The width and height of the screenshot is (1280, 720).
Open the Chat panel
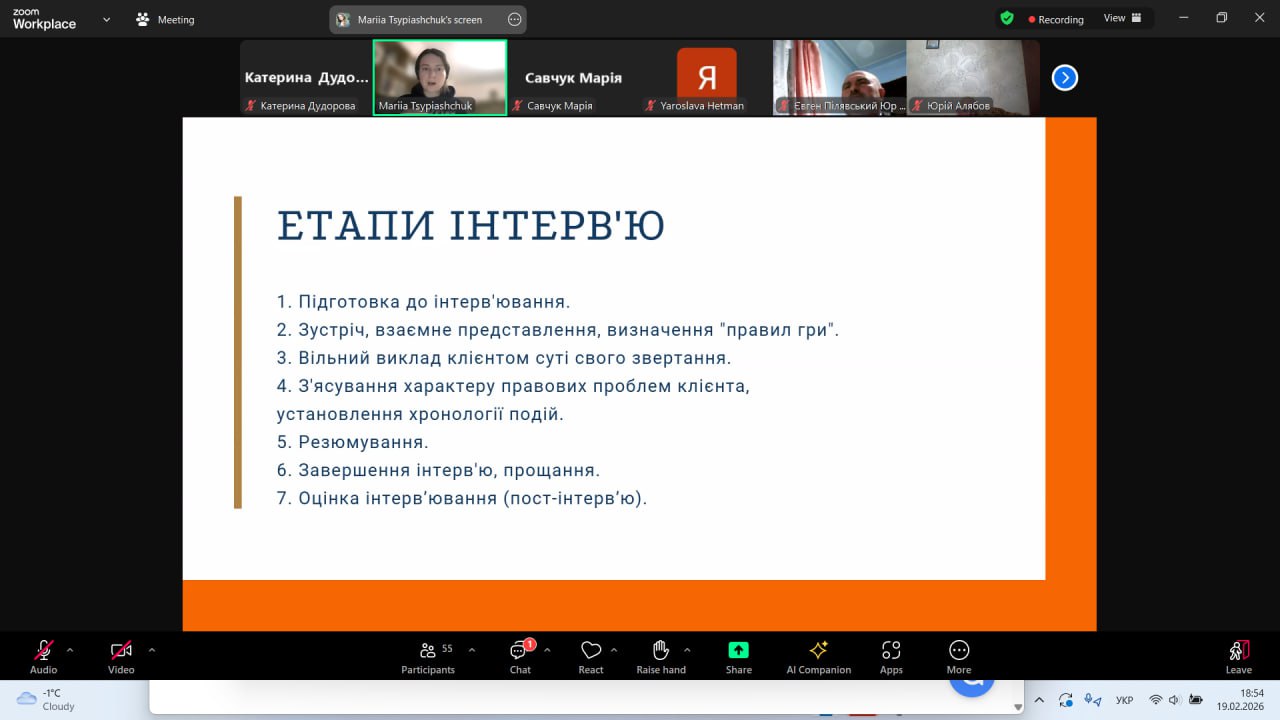[x=519, y=656]
